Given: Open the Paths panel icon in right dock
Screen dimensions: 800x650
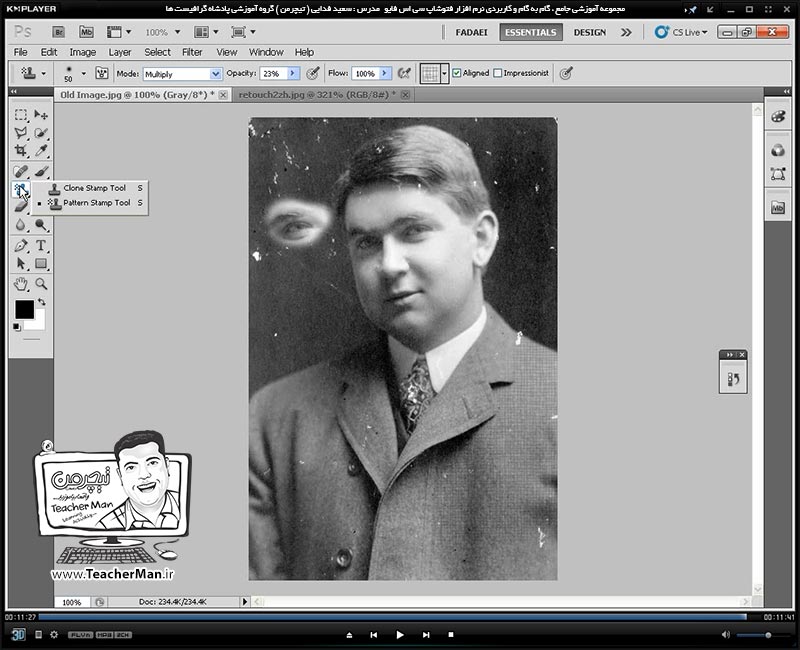Looking at the screenshot, I should pos(778,174).
